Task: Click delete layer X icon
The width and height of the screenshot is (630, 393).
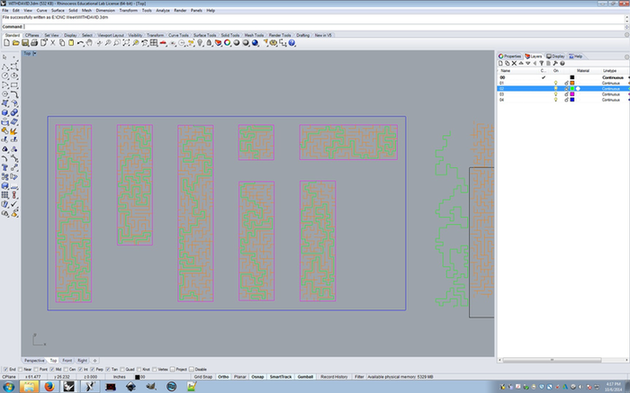Action: (514, 63)
